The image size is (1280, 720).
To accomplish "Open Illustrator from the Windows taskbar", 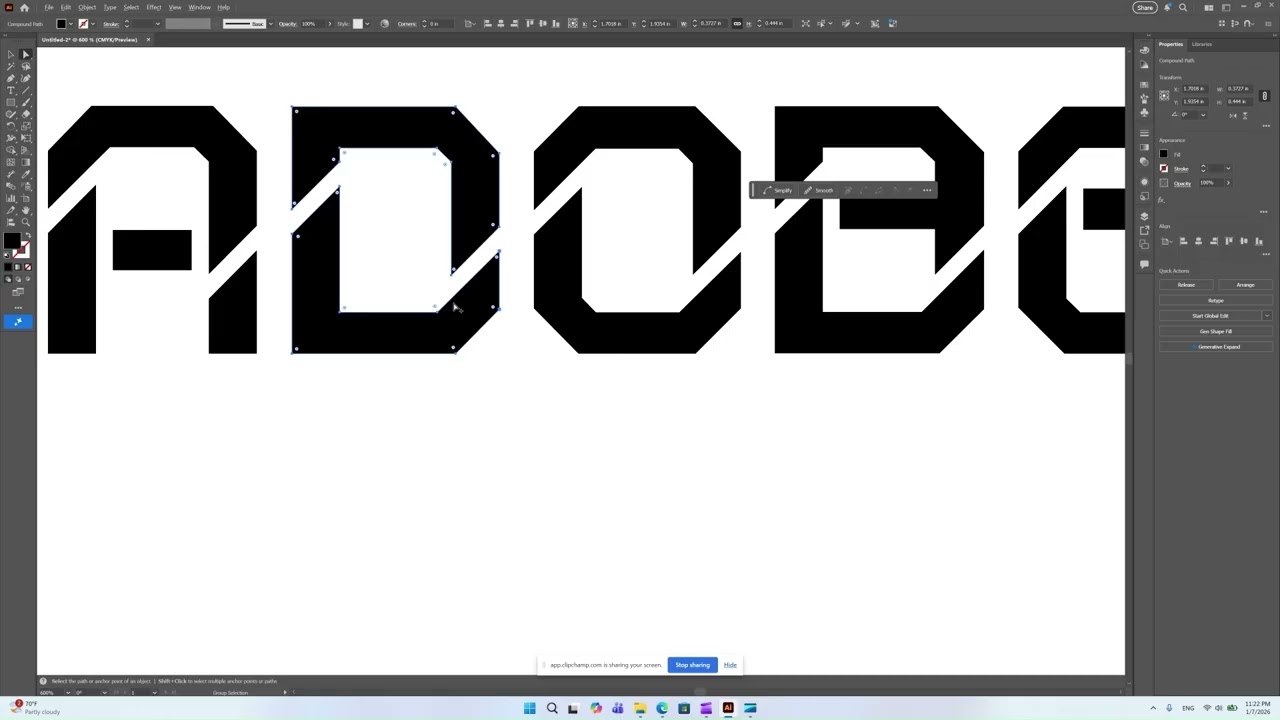I will pyautogui.click(x=728, y=708).
